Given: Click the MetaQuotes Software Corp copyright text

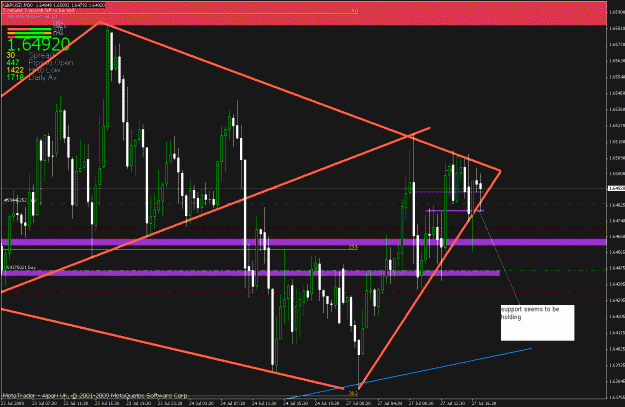Looking at the screenshot, I should 94,395.
